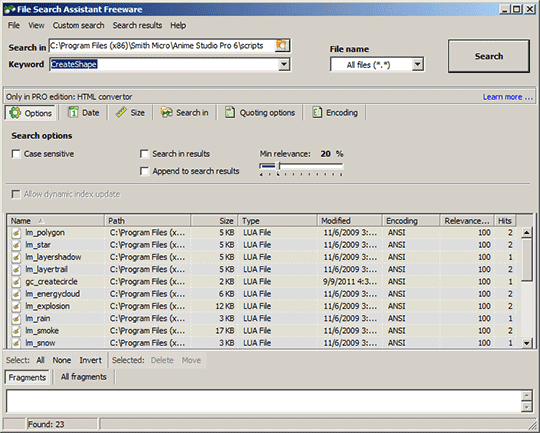Viewport: 540px width, 433px height.
Task: Open the Search results menu
Action: [137, 25]
